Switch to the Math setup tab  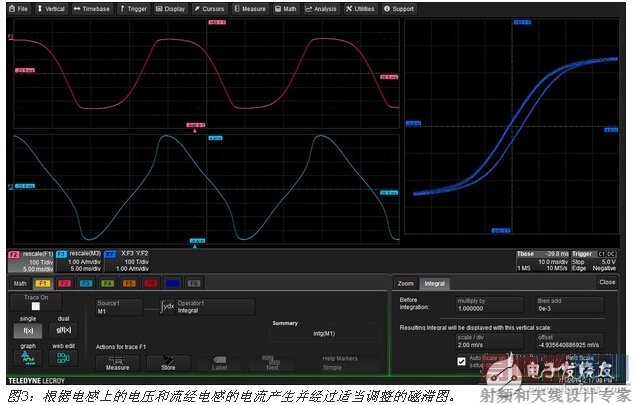click(x=20, y=283)
